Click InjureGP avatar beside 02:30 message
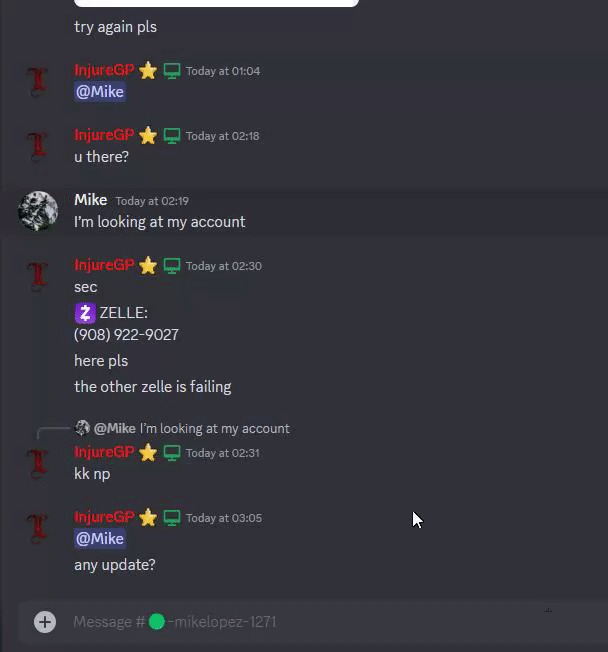This screenshot has width=608, height=652. [x=37, y=275]
